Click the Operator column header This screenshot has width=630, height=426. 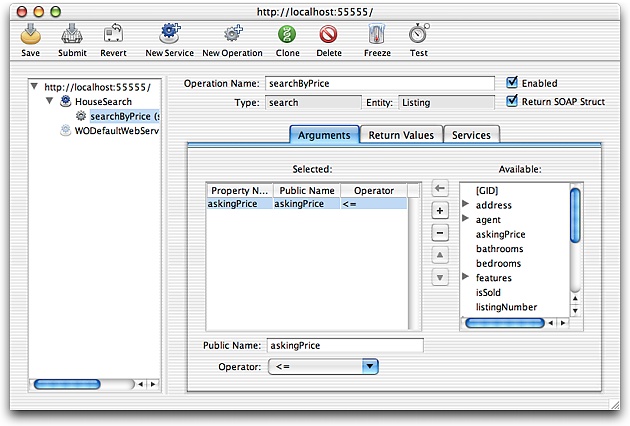point(374,190)
